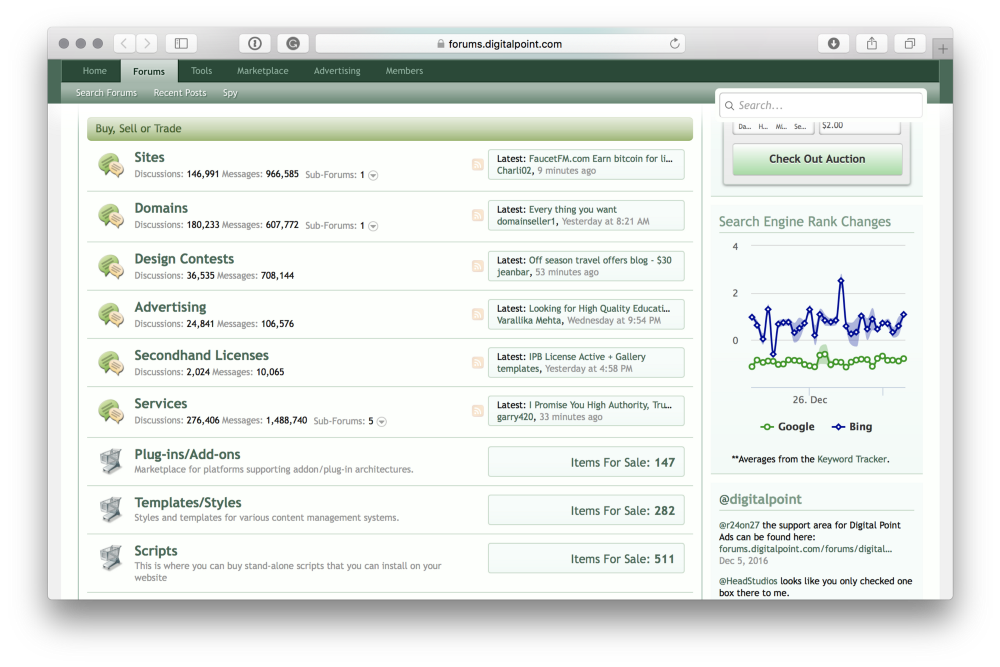Screen dimensions: 1000x667
Task: Open user jeanbar's profile link
Action: [513, 272]
